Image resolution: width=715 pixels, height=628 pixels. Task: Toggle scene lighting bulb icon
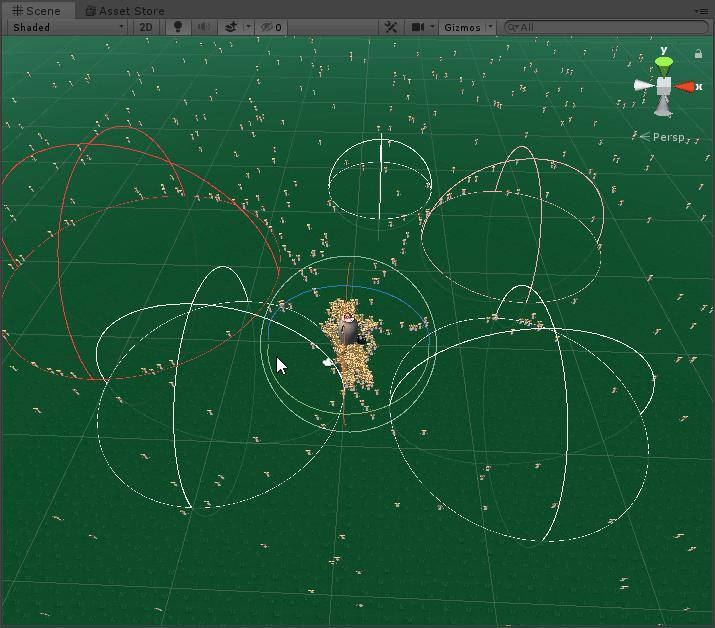pos(178,27)
